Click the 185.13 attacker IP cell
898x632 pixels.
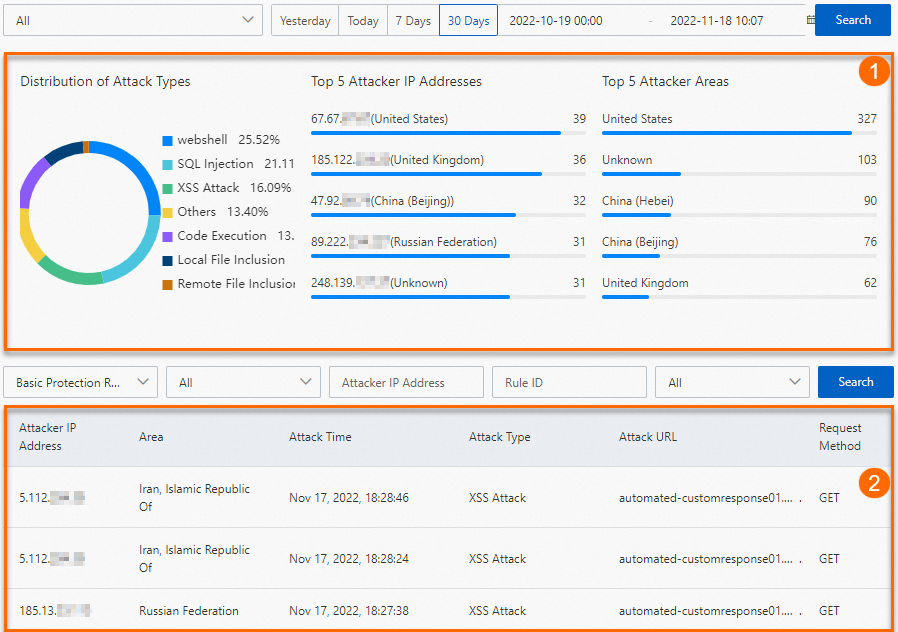(55, 611)
